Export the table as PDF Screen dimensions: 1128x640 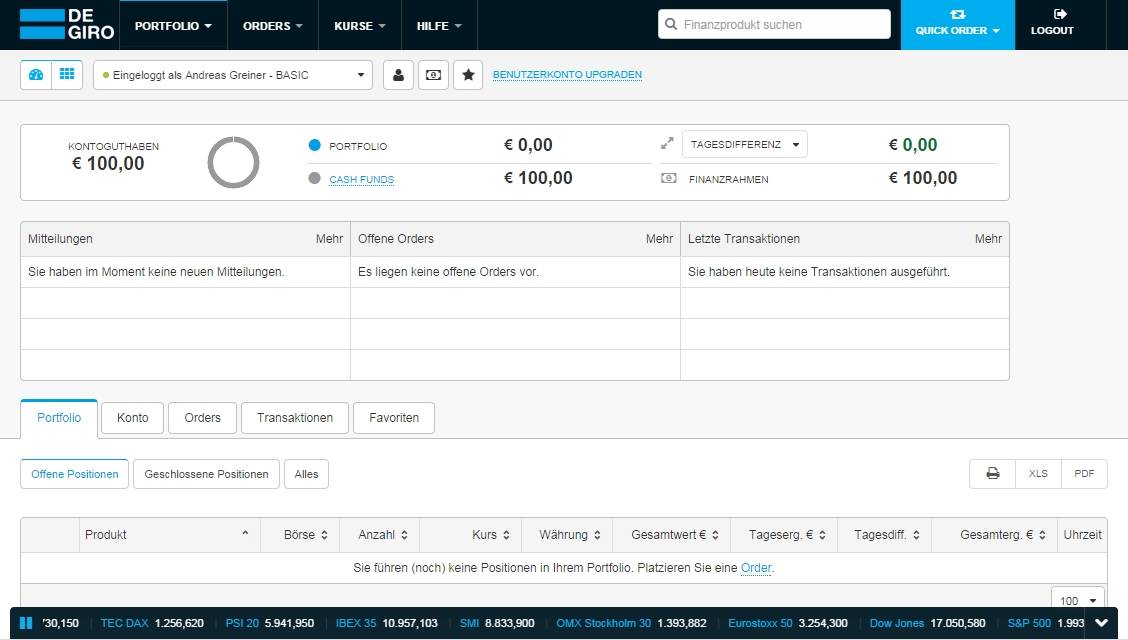click(x=1084, y=474)
